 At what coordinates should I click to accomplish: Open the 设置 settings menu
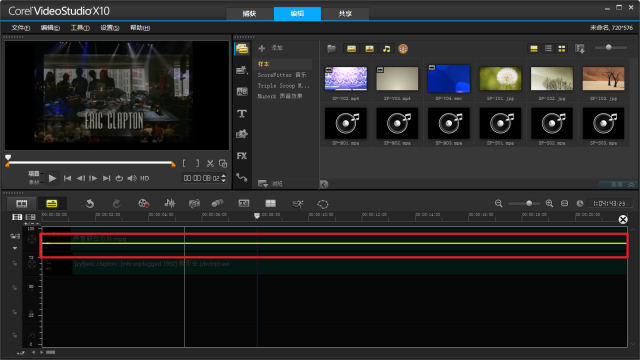[x=110, y=28]
